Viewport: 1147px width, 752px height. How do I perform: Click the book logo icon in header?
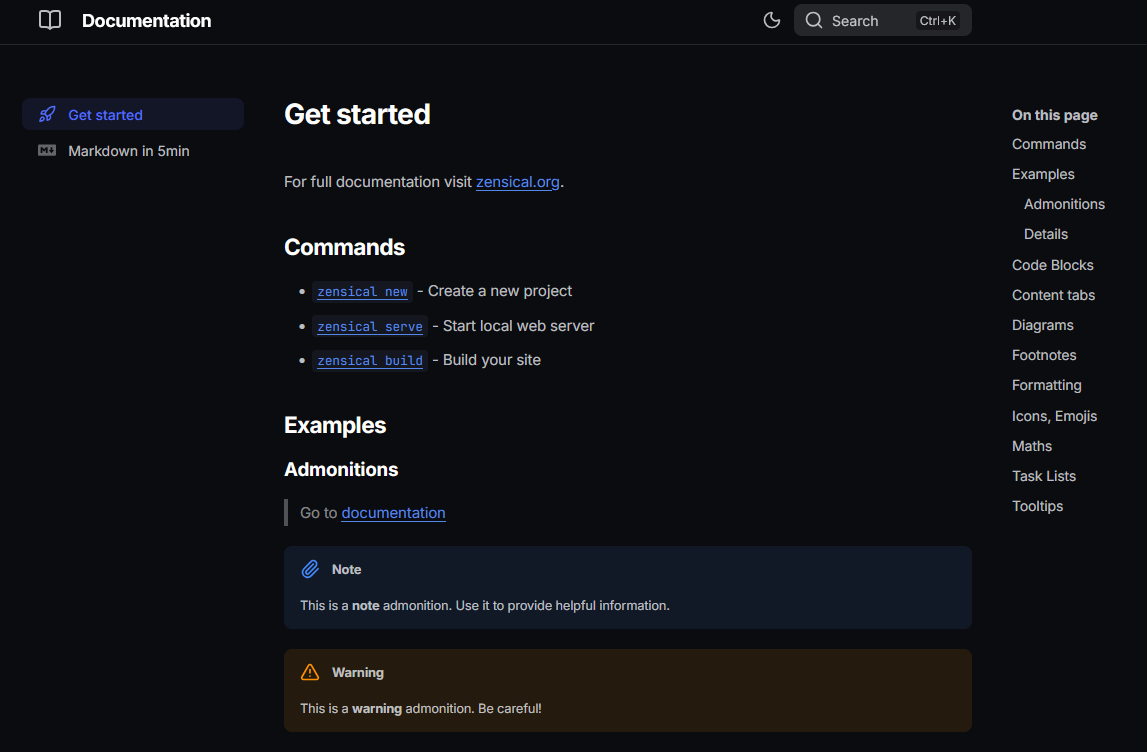pos(50,20)
